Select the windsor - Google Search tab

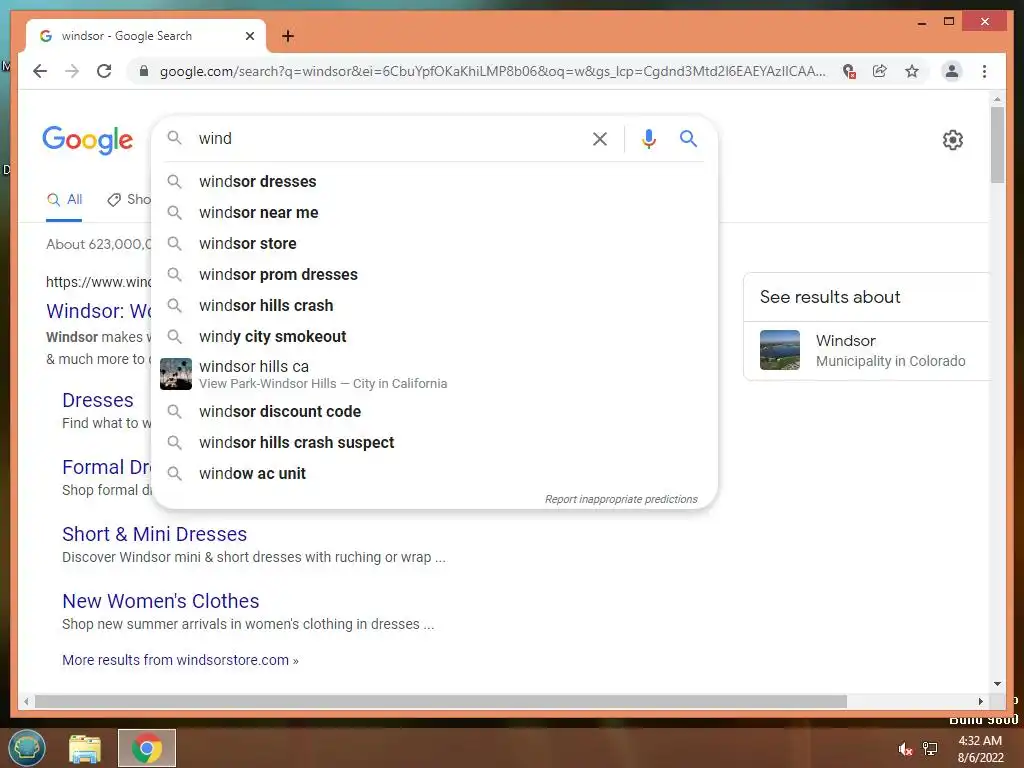point(146,36)
